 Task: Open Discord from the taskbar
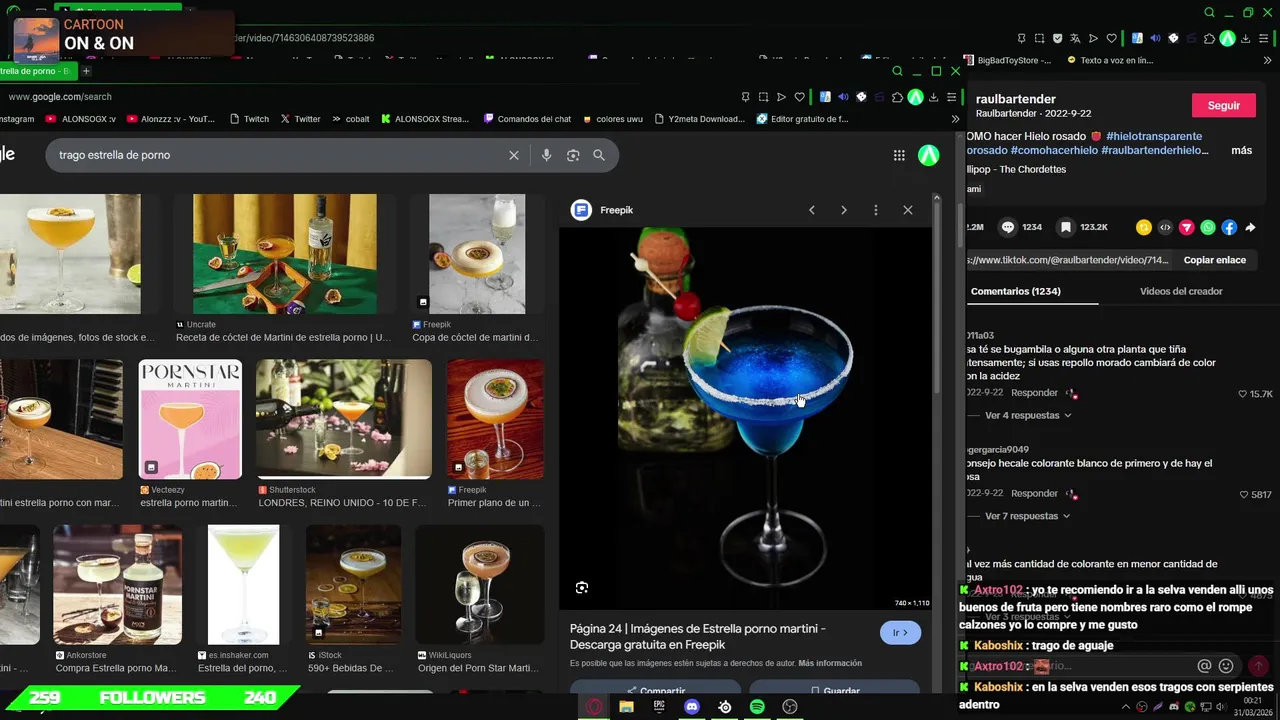pyautogui.click(x=692, y=707)
